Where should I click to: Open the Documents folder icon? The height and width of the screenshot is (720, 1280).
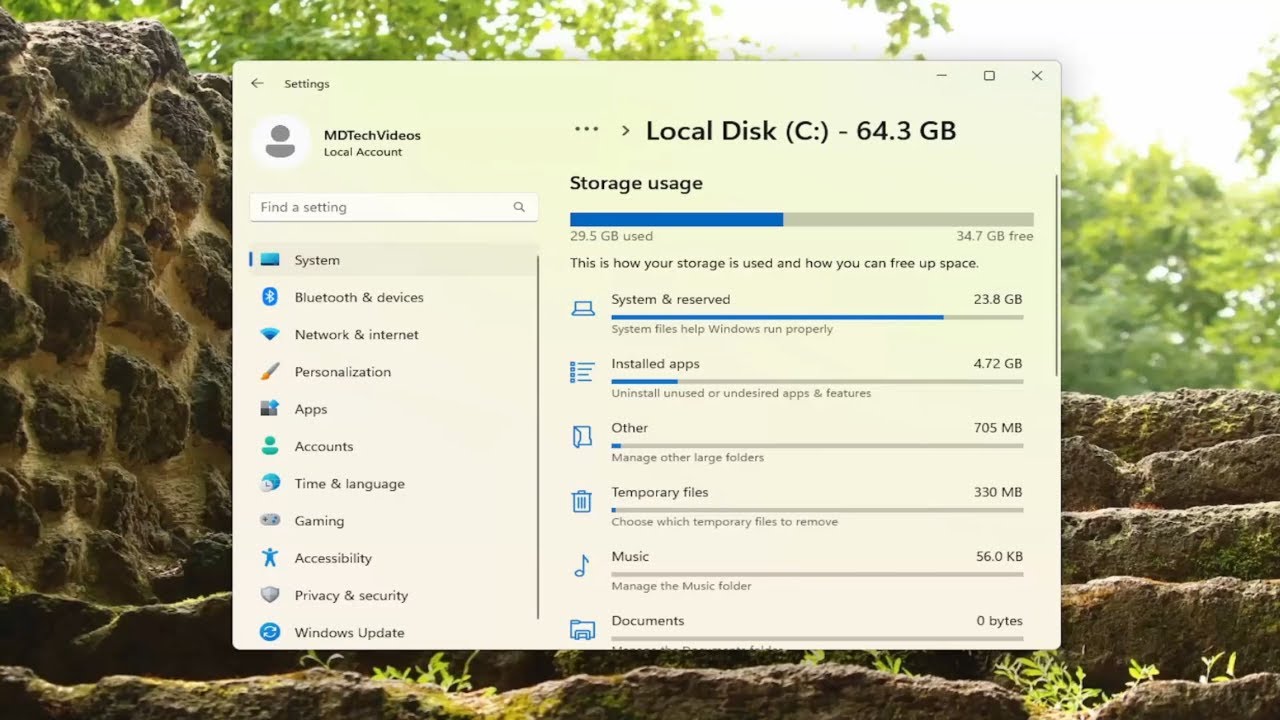click(582, 630)
